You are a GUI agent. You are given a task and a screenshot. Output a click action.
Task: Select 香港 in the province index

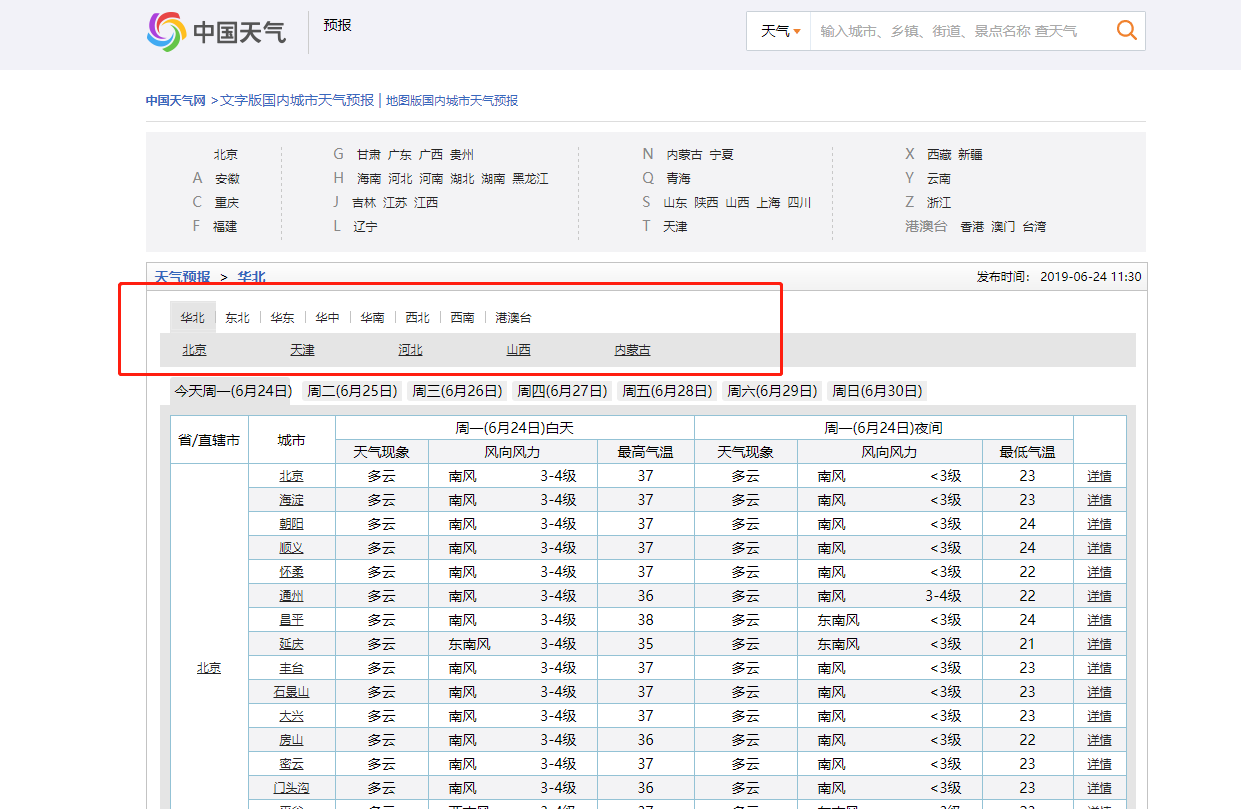[x=972, y=227]
